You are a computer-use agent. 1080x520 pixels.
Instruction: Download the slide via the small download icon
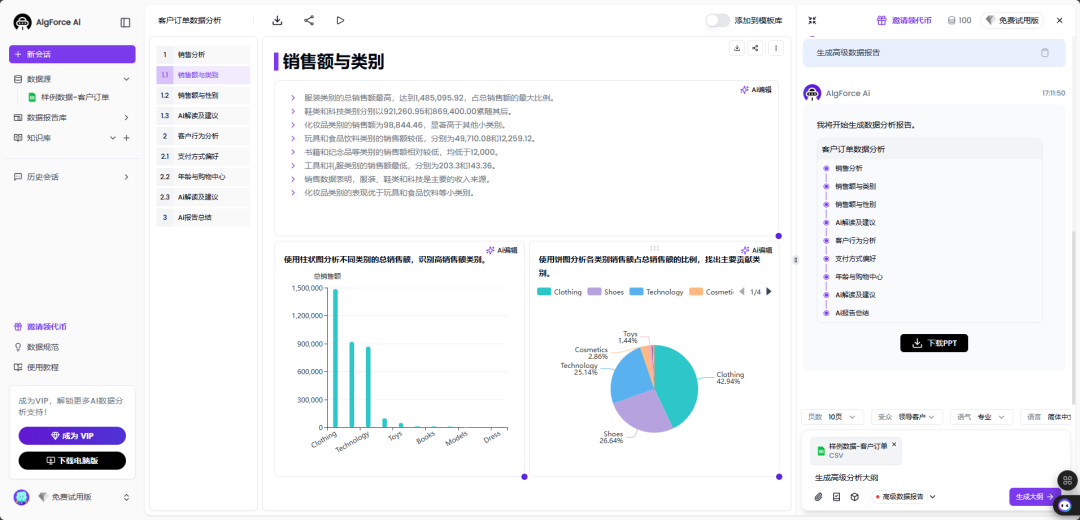point(737,48)
